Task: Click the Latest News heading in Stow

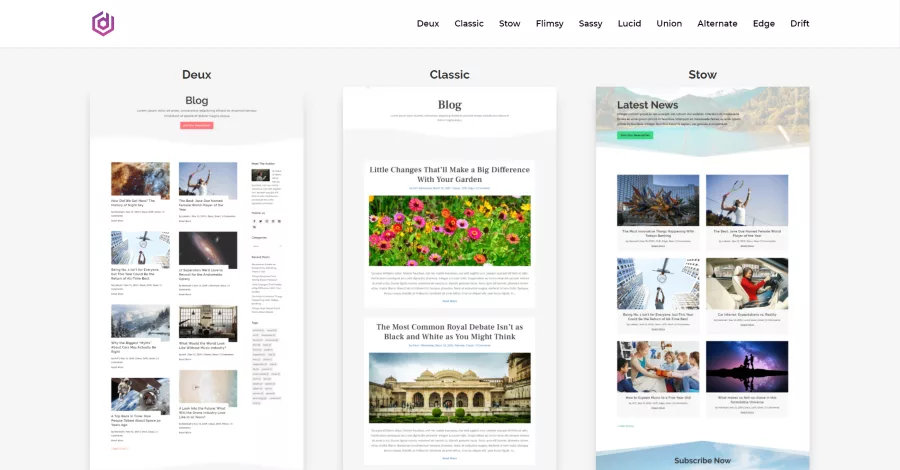Action: (x=647, y=105)
